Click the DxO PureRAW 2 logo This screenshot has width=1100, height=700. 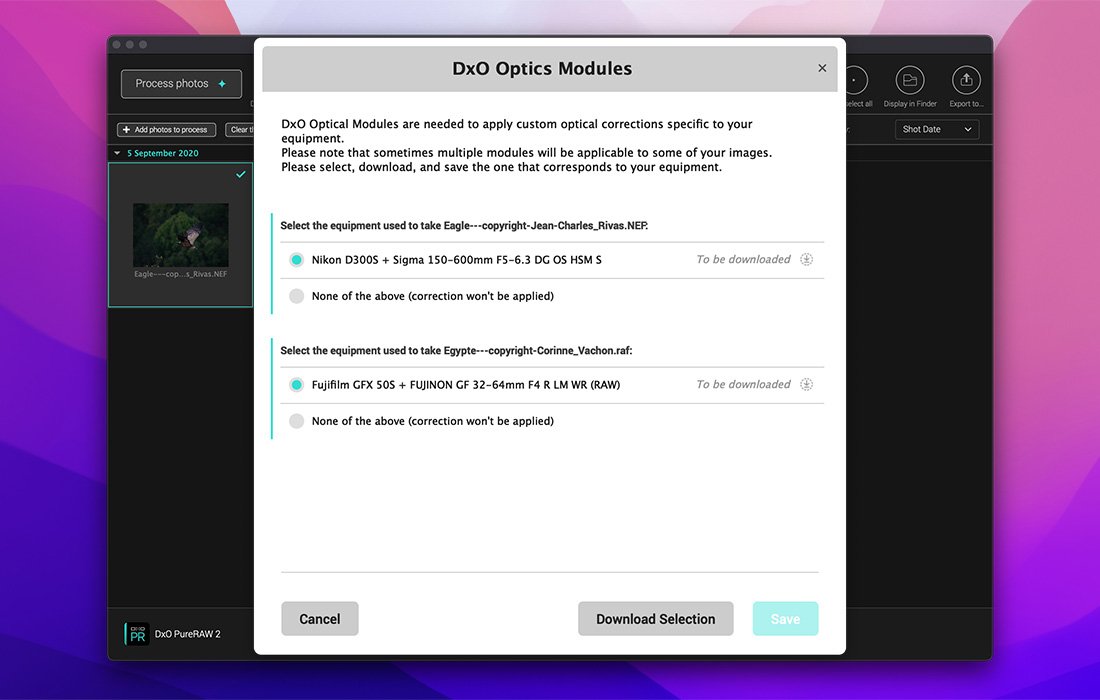click(x=137, y=633)
